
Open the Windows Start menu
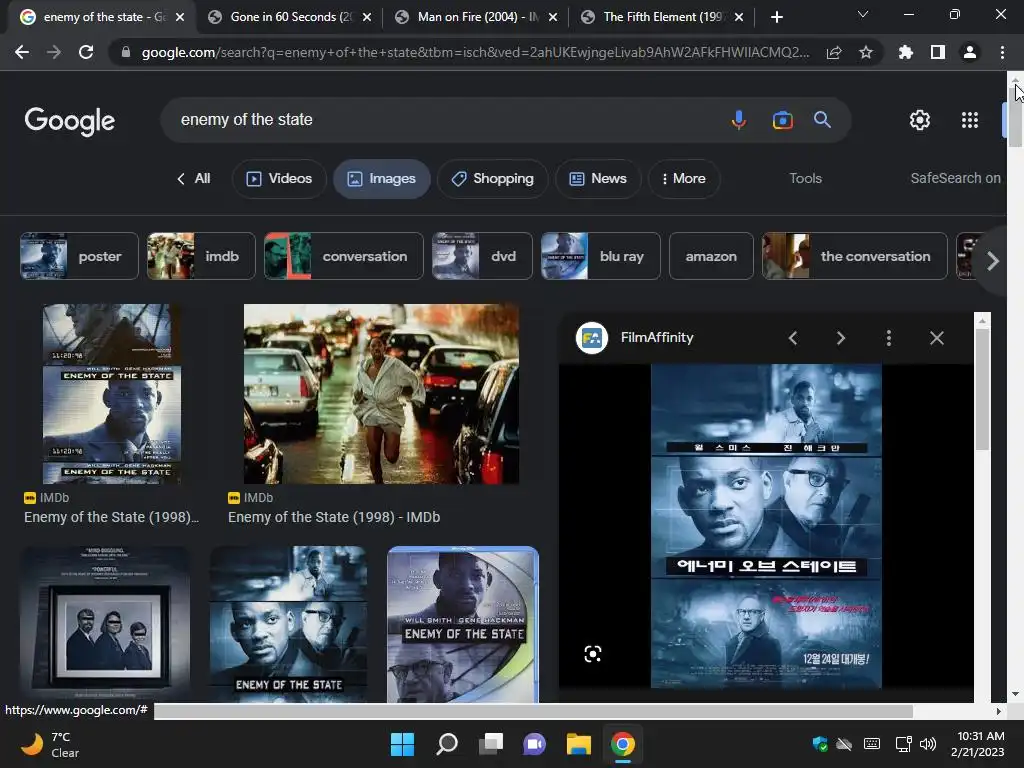pos(402,744)
